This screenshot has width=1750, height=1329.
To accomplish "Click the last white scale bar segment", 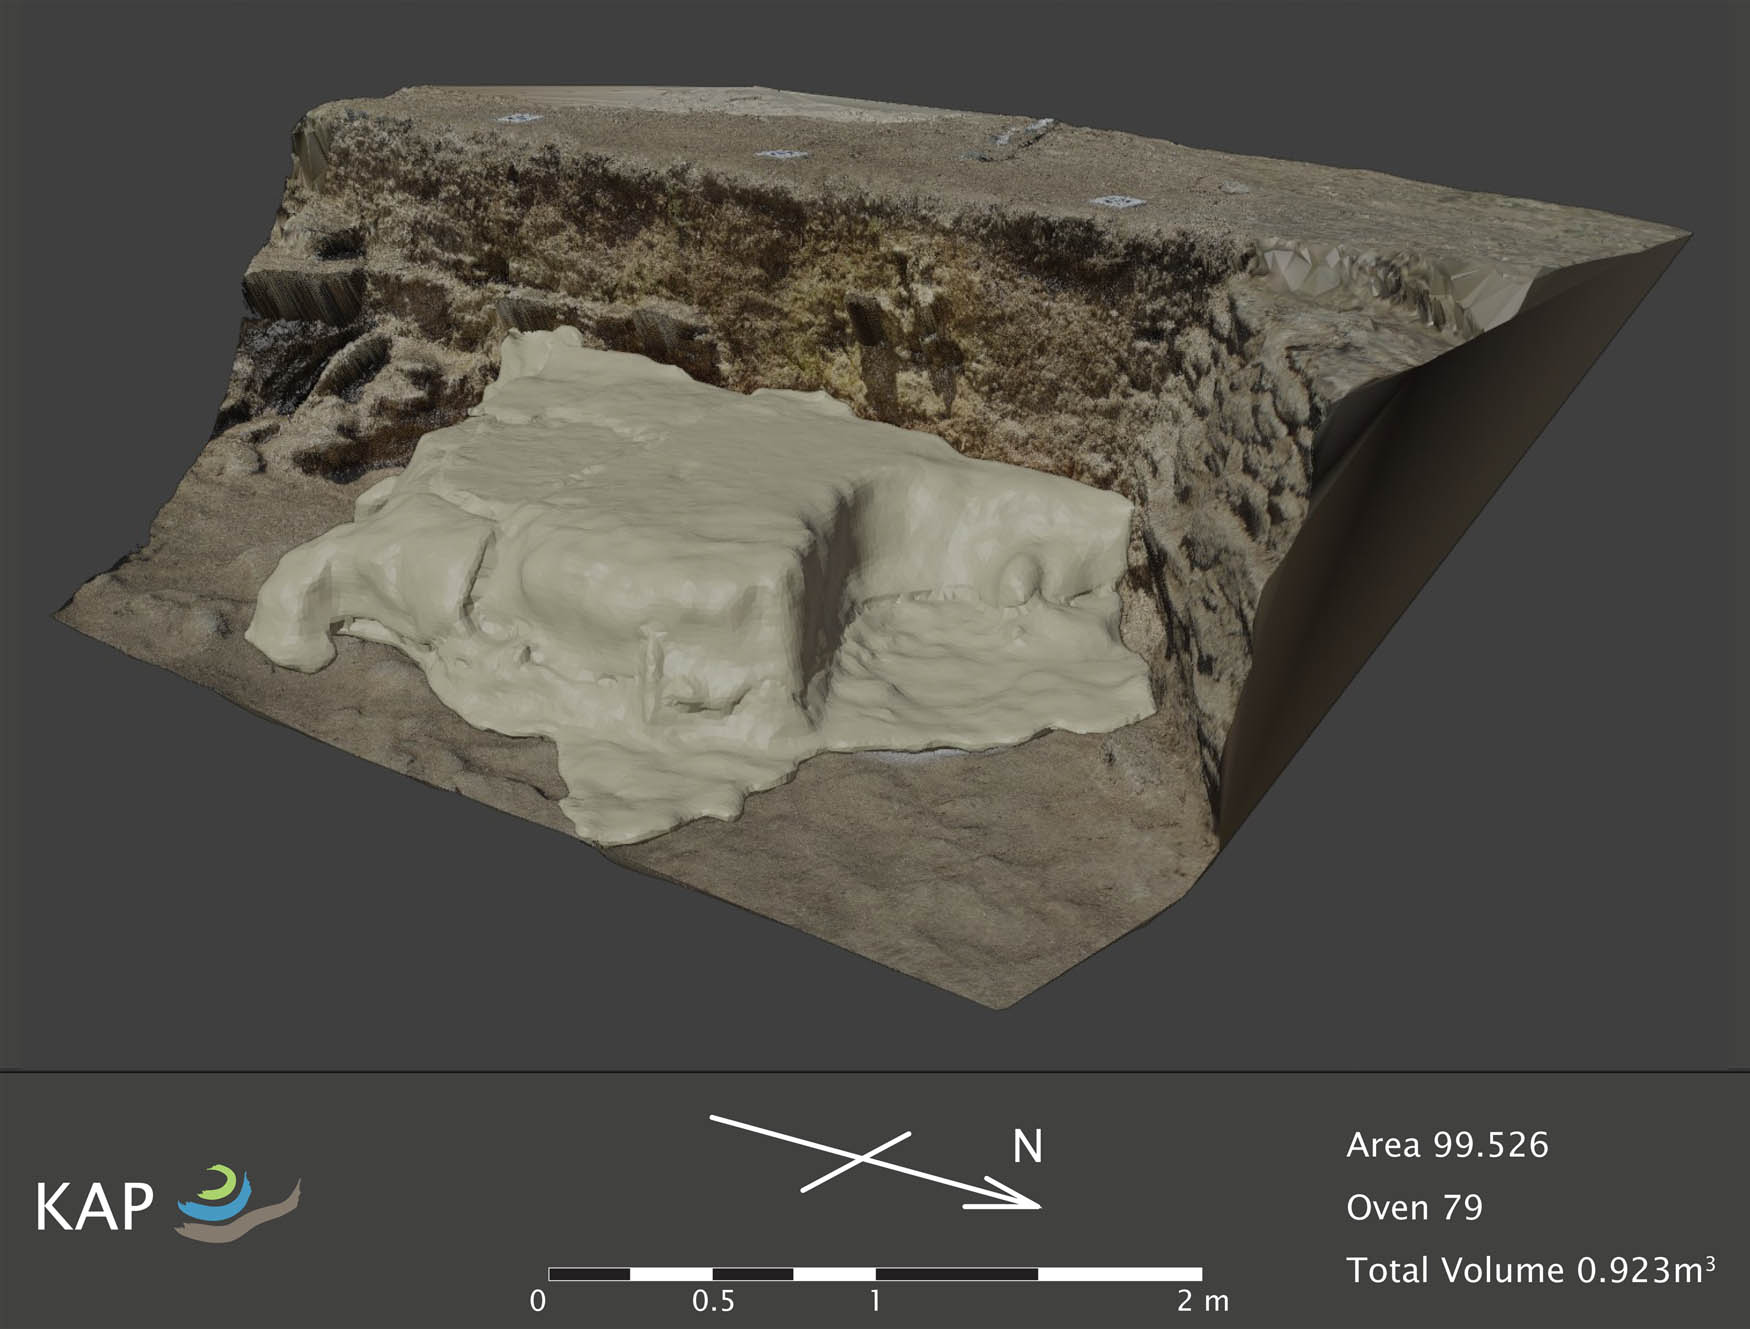I will pos(1120,1274).
